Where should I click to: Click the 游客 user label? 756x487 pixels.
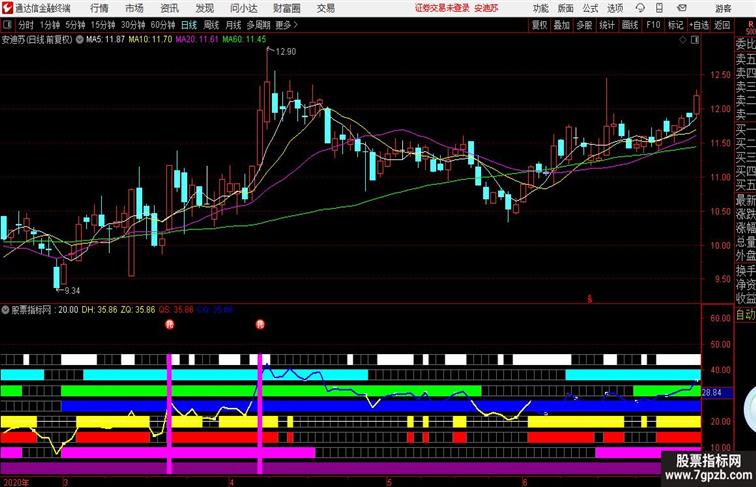coord(723,8)
